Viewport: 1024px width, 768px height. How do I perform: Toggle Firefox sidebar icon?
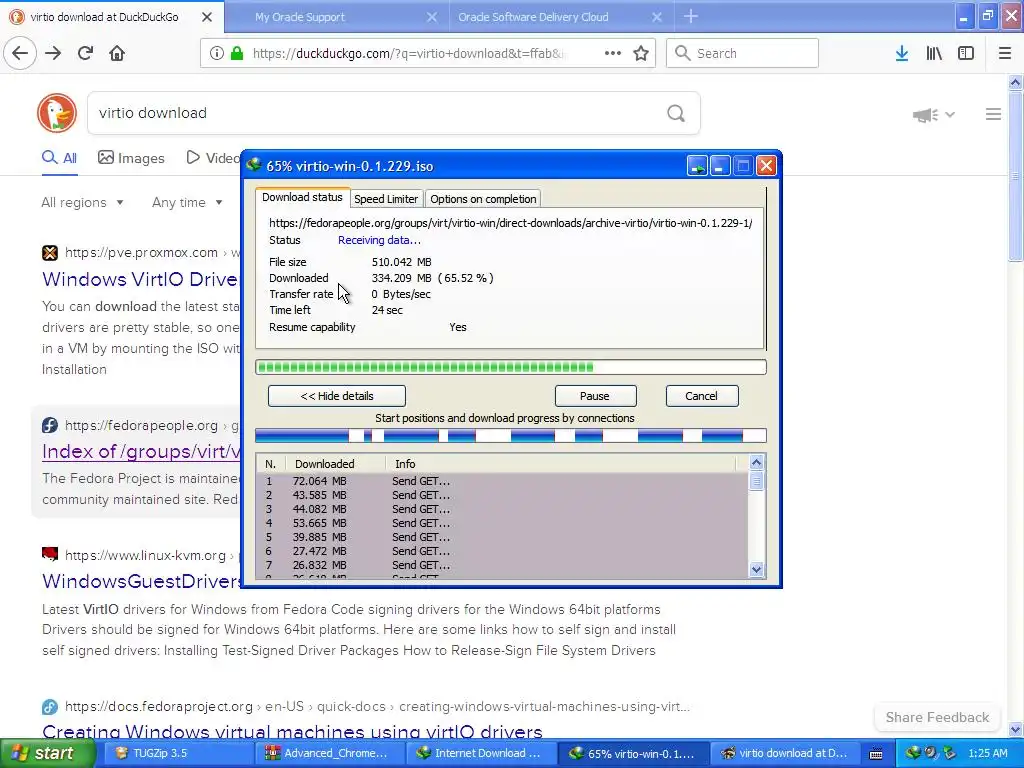pyautogui.click(x=966, y=53)
